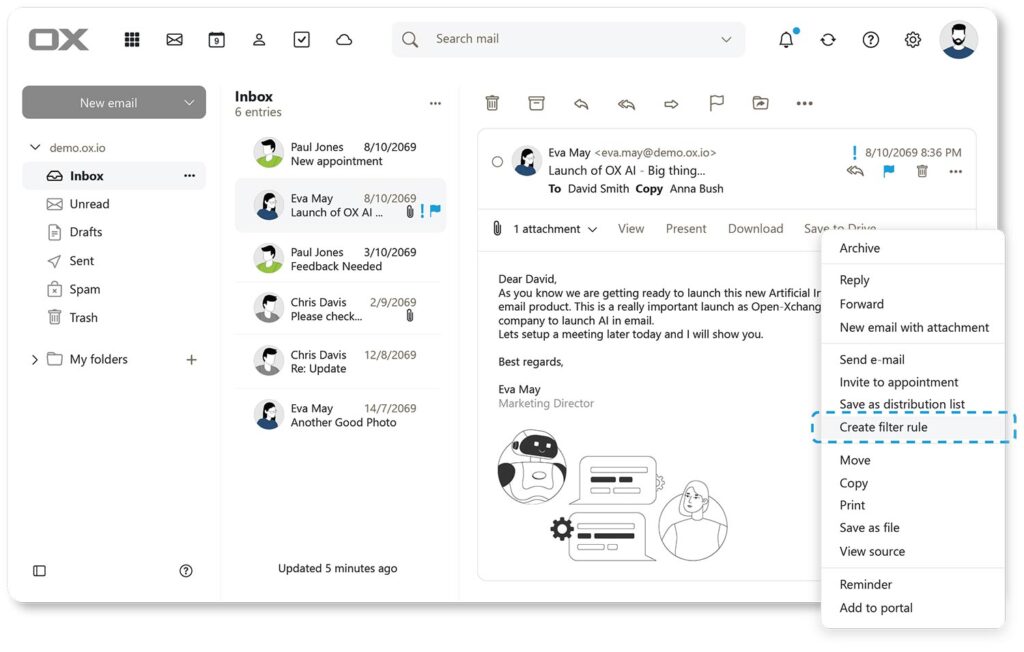
Task: Expand the My folders tree
Action: (35, 360)
